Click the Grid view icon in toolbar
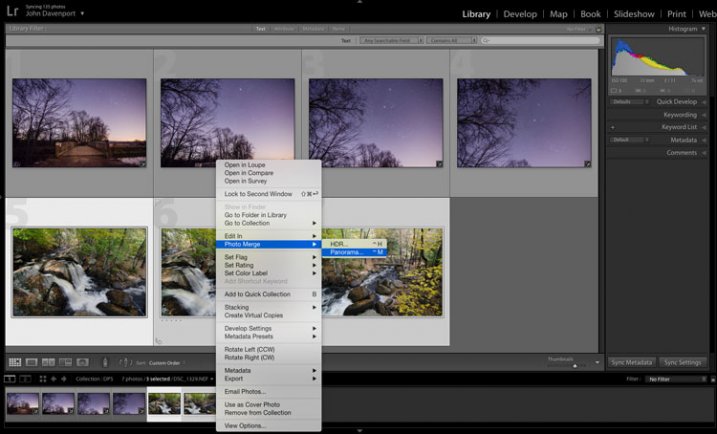This screenshot has height=434, width=717. click(15, 361)
